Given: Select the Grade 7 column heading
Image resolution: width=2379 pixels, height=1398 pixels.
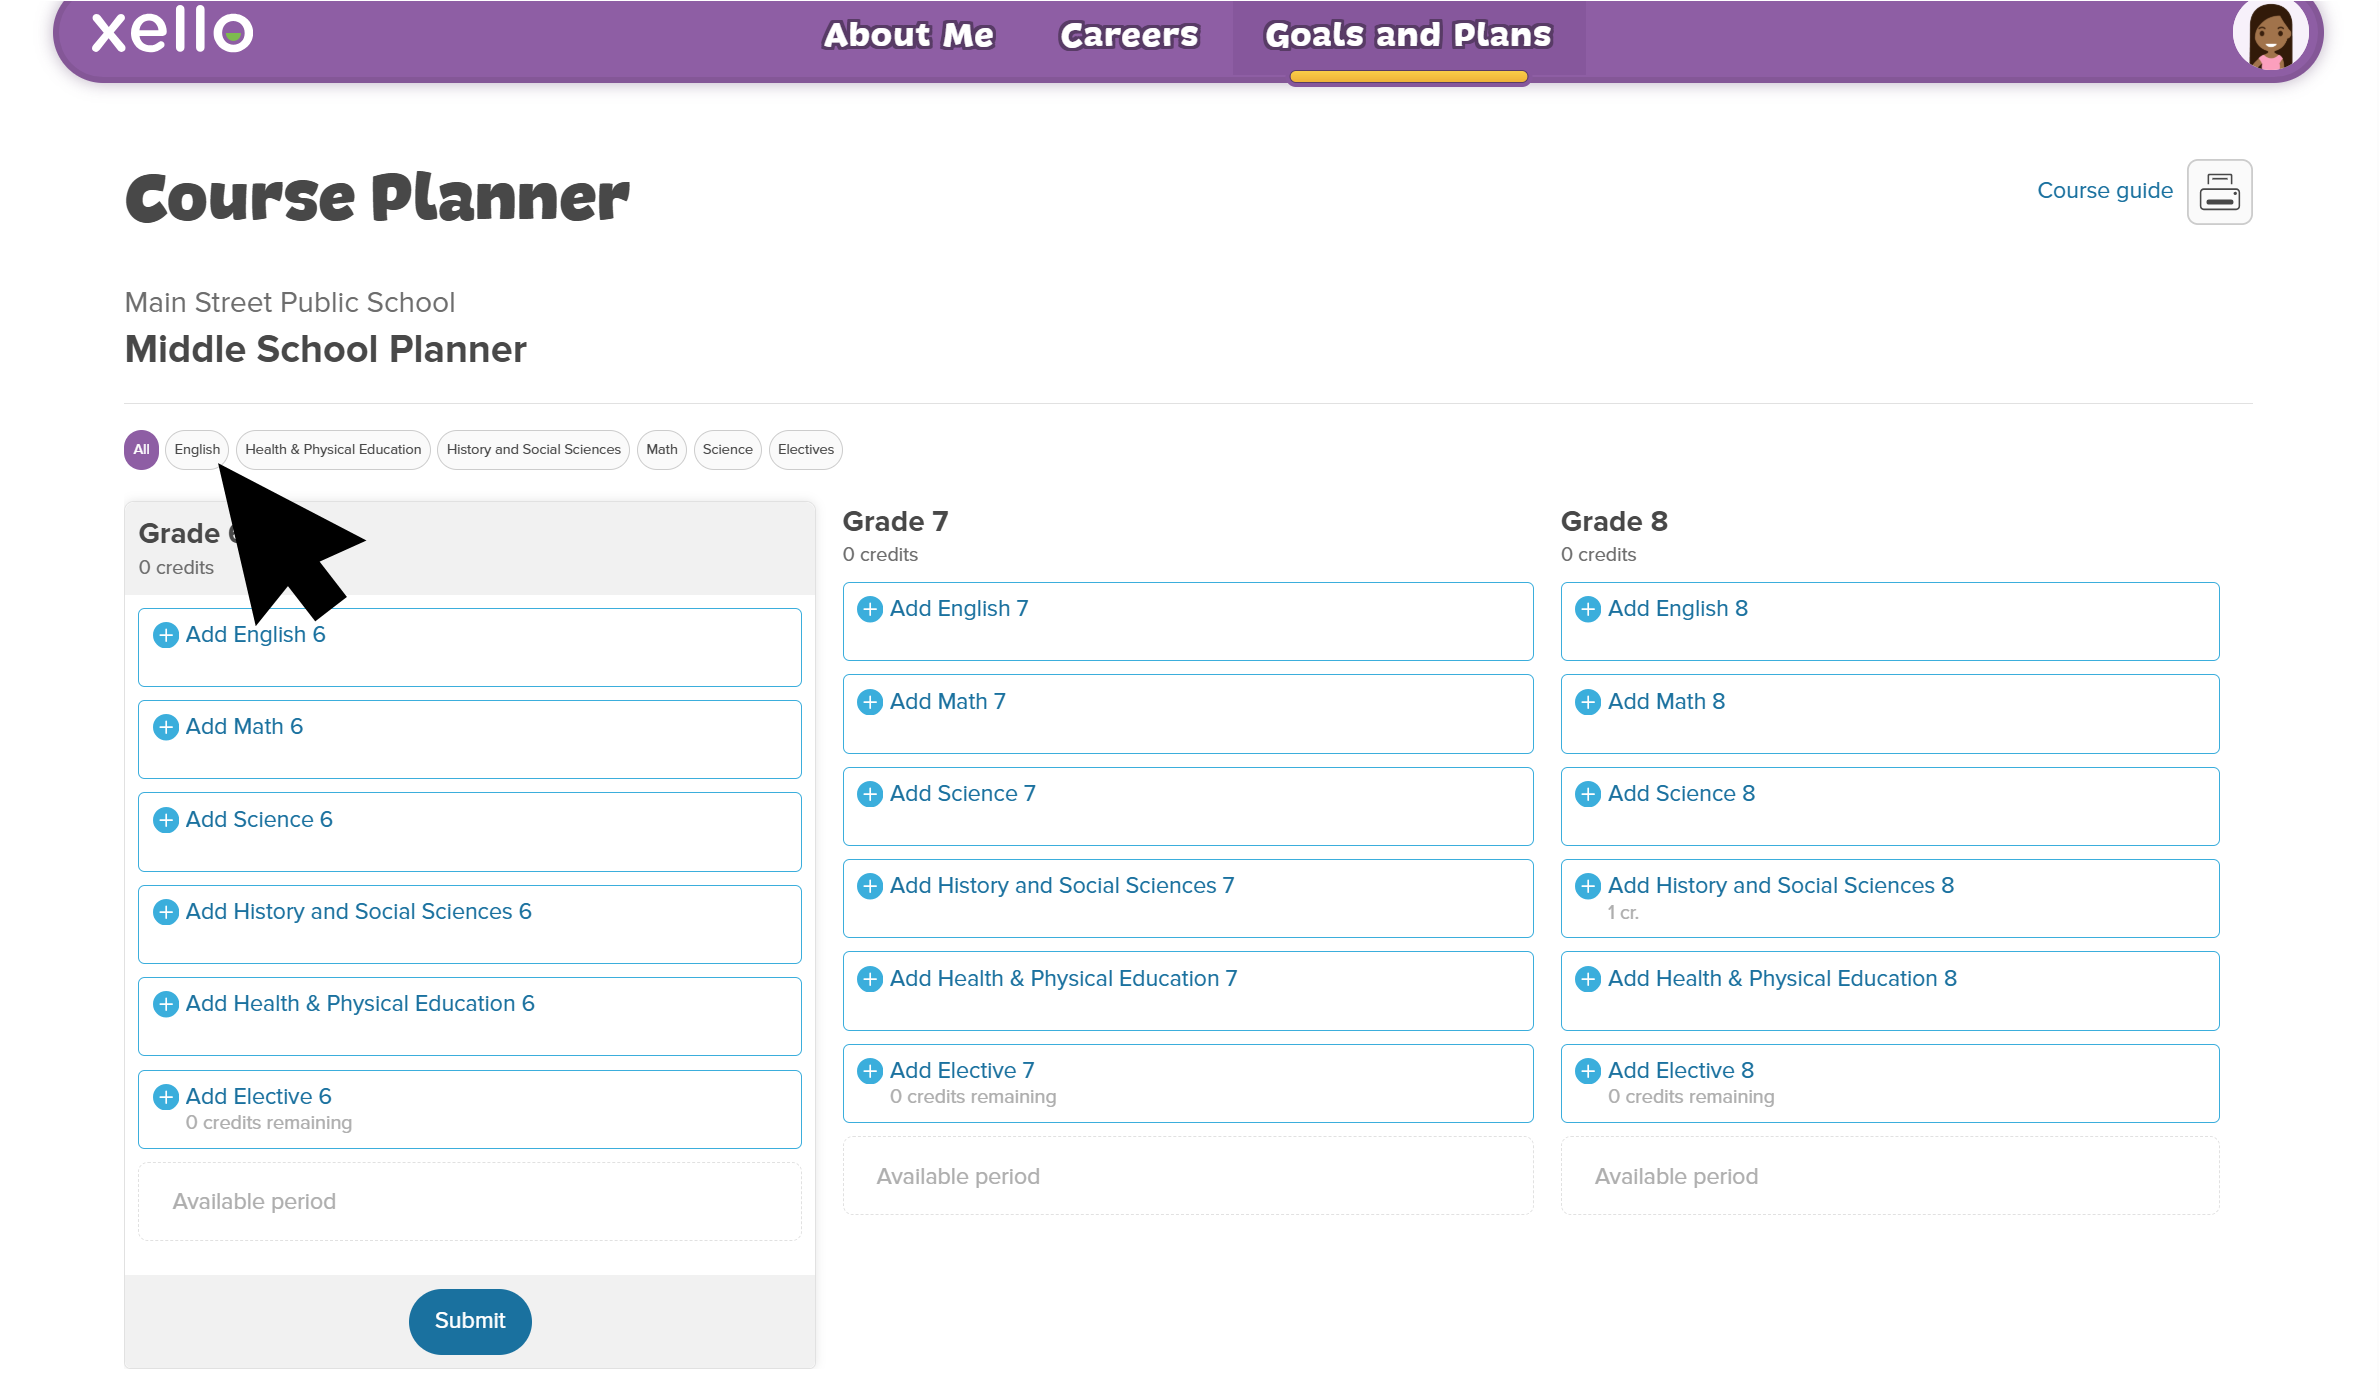Looking at the screenshot, I should coord(895,522).
